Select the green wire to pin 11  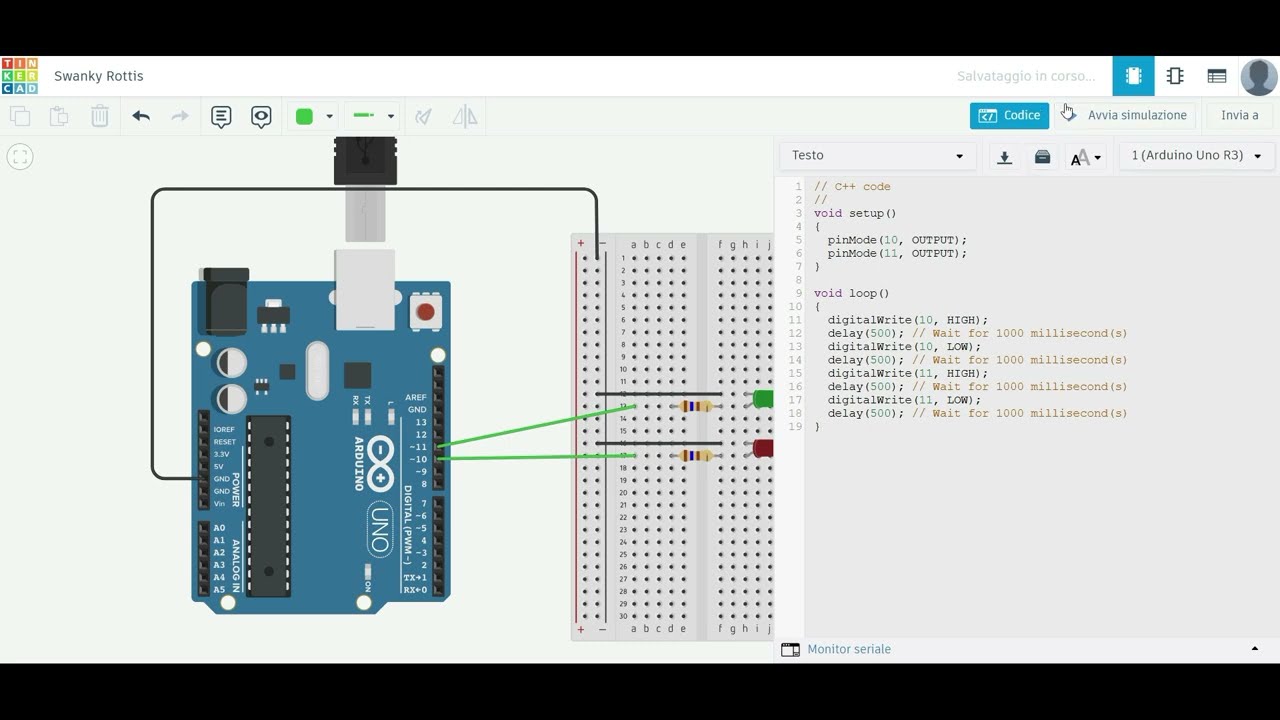tap(536, 425)
